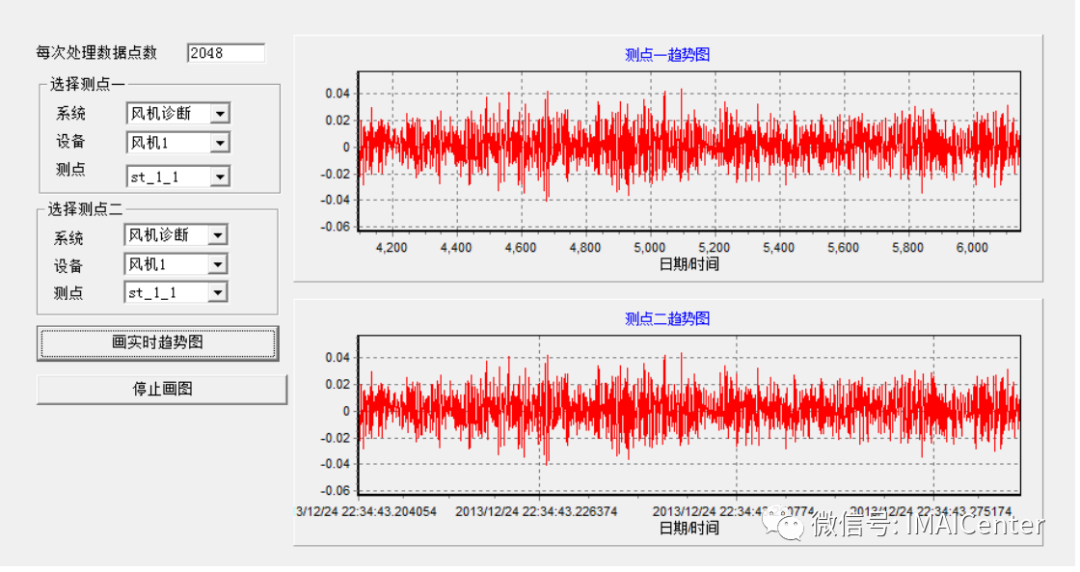Click the 测点一趋势图 chart title
The width and height of the screenshot is (1080, 572).
[x=667, y=55]
